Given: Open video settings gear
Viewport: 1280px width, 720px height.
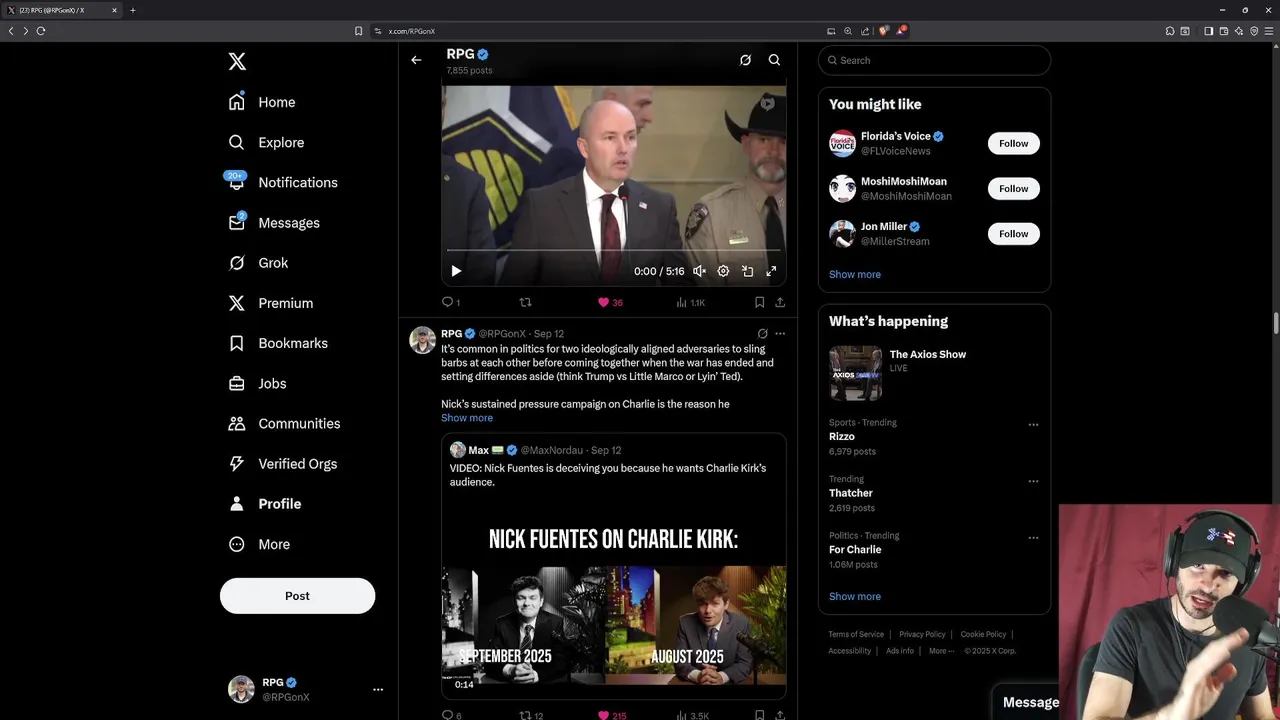Looking at the screenshot, I should tap(723, 271).
